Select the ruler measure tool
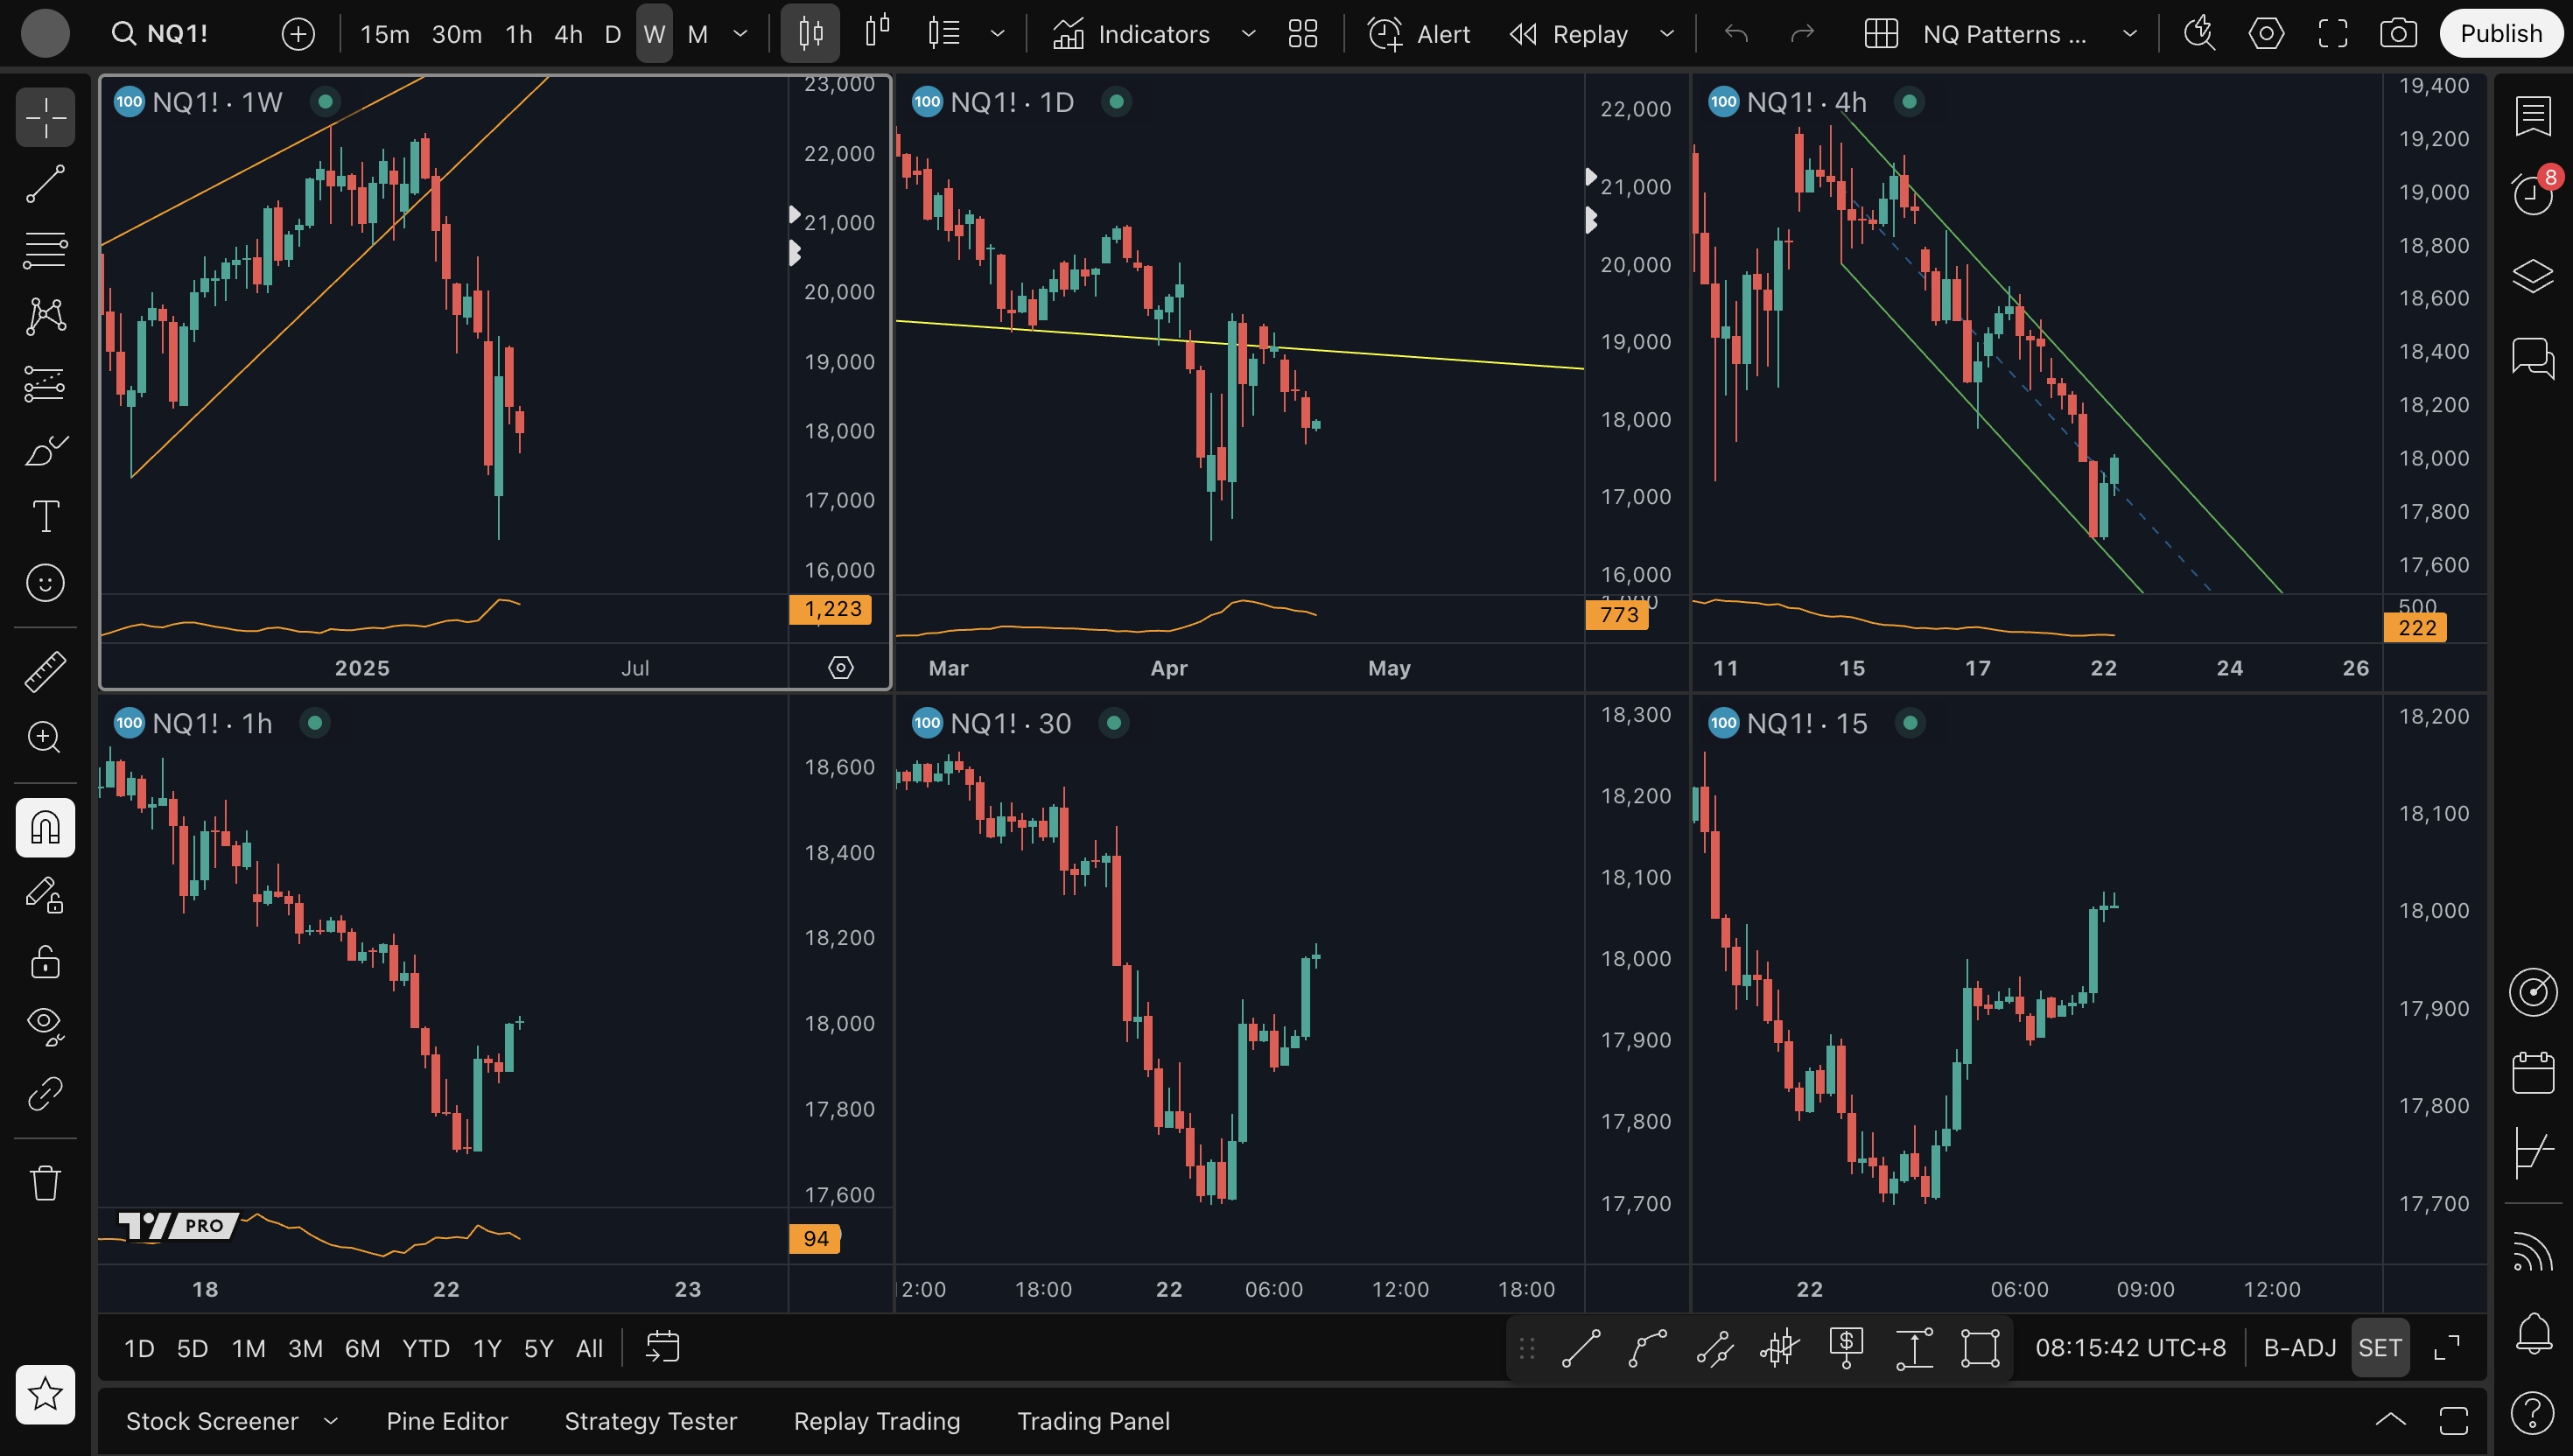 [x=45, y=671]
